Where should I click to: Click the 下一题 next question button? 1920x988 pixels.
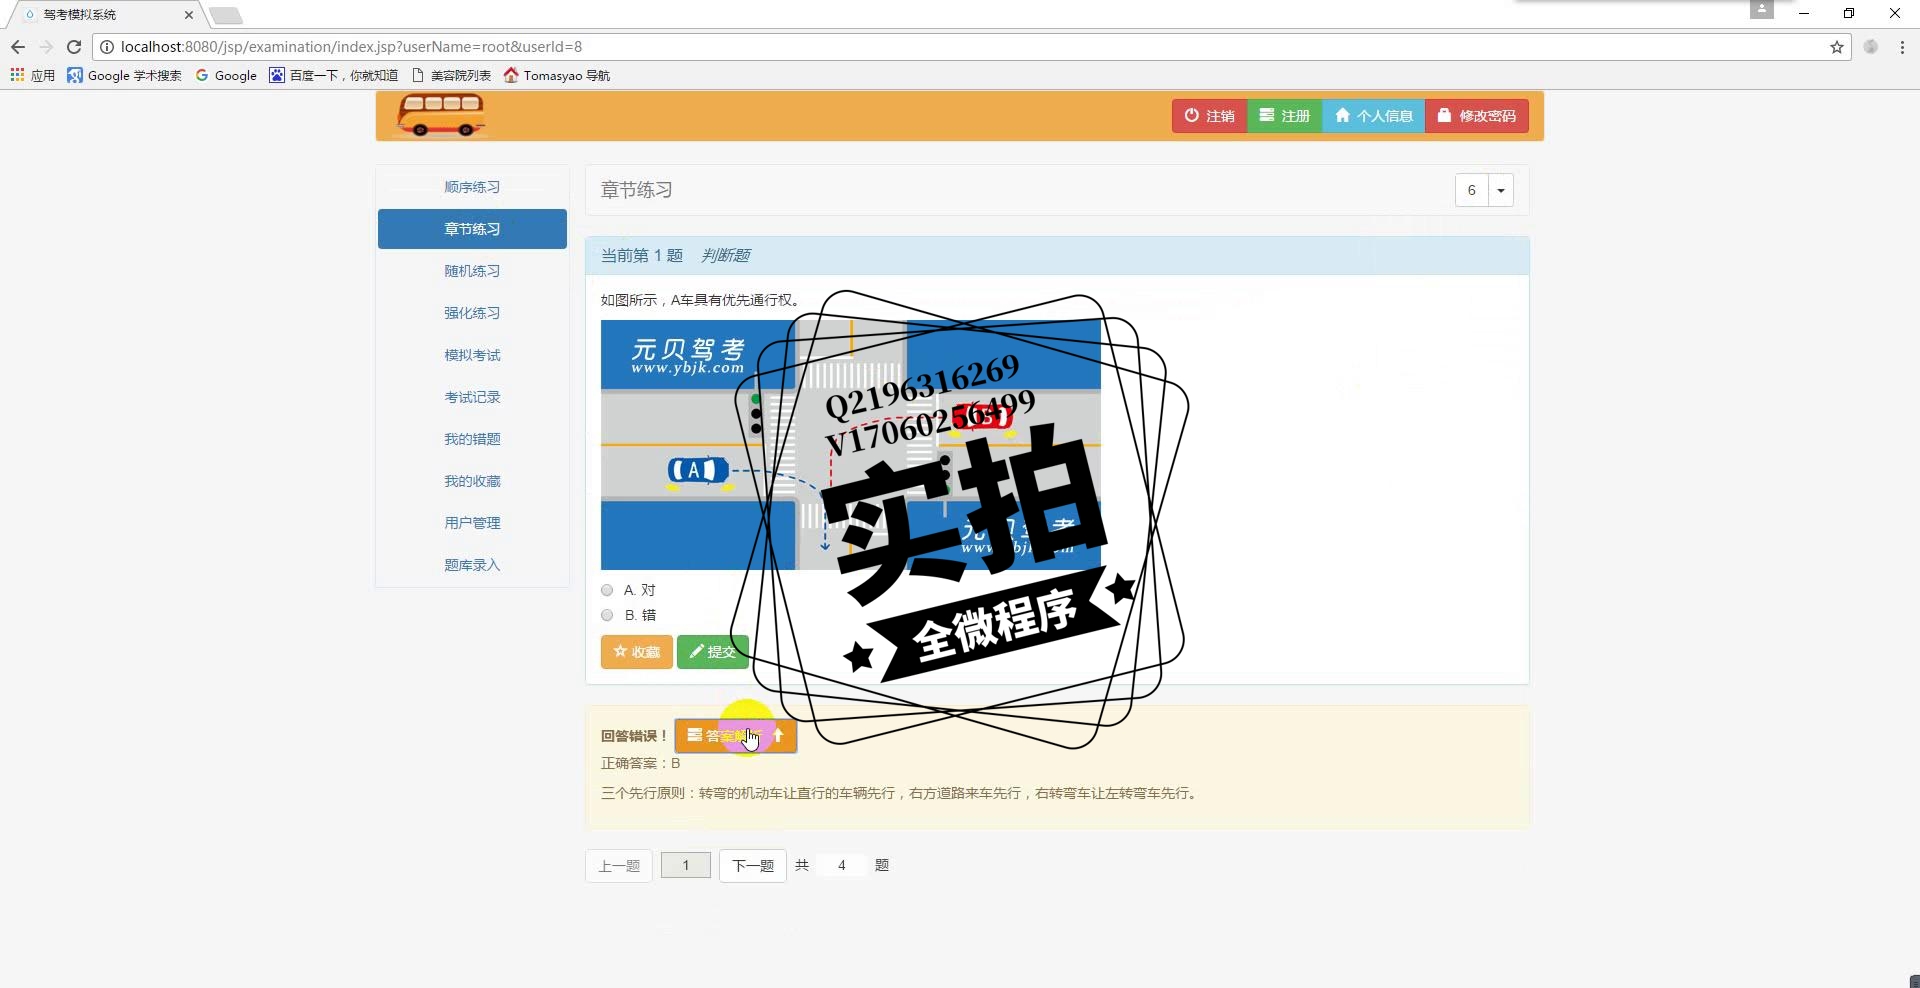tap(753, 866)
